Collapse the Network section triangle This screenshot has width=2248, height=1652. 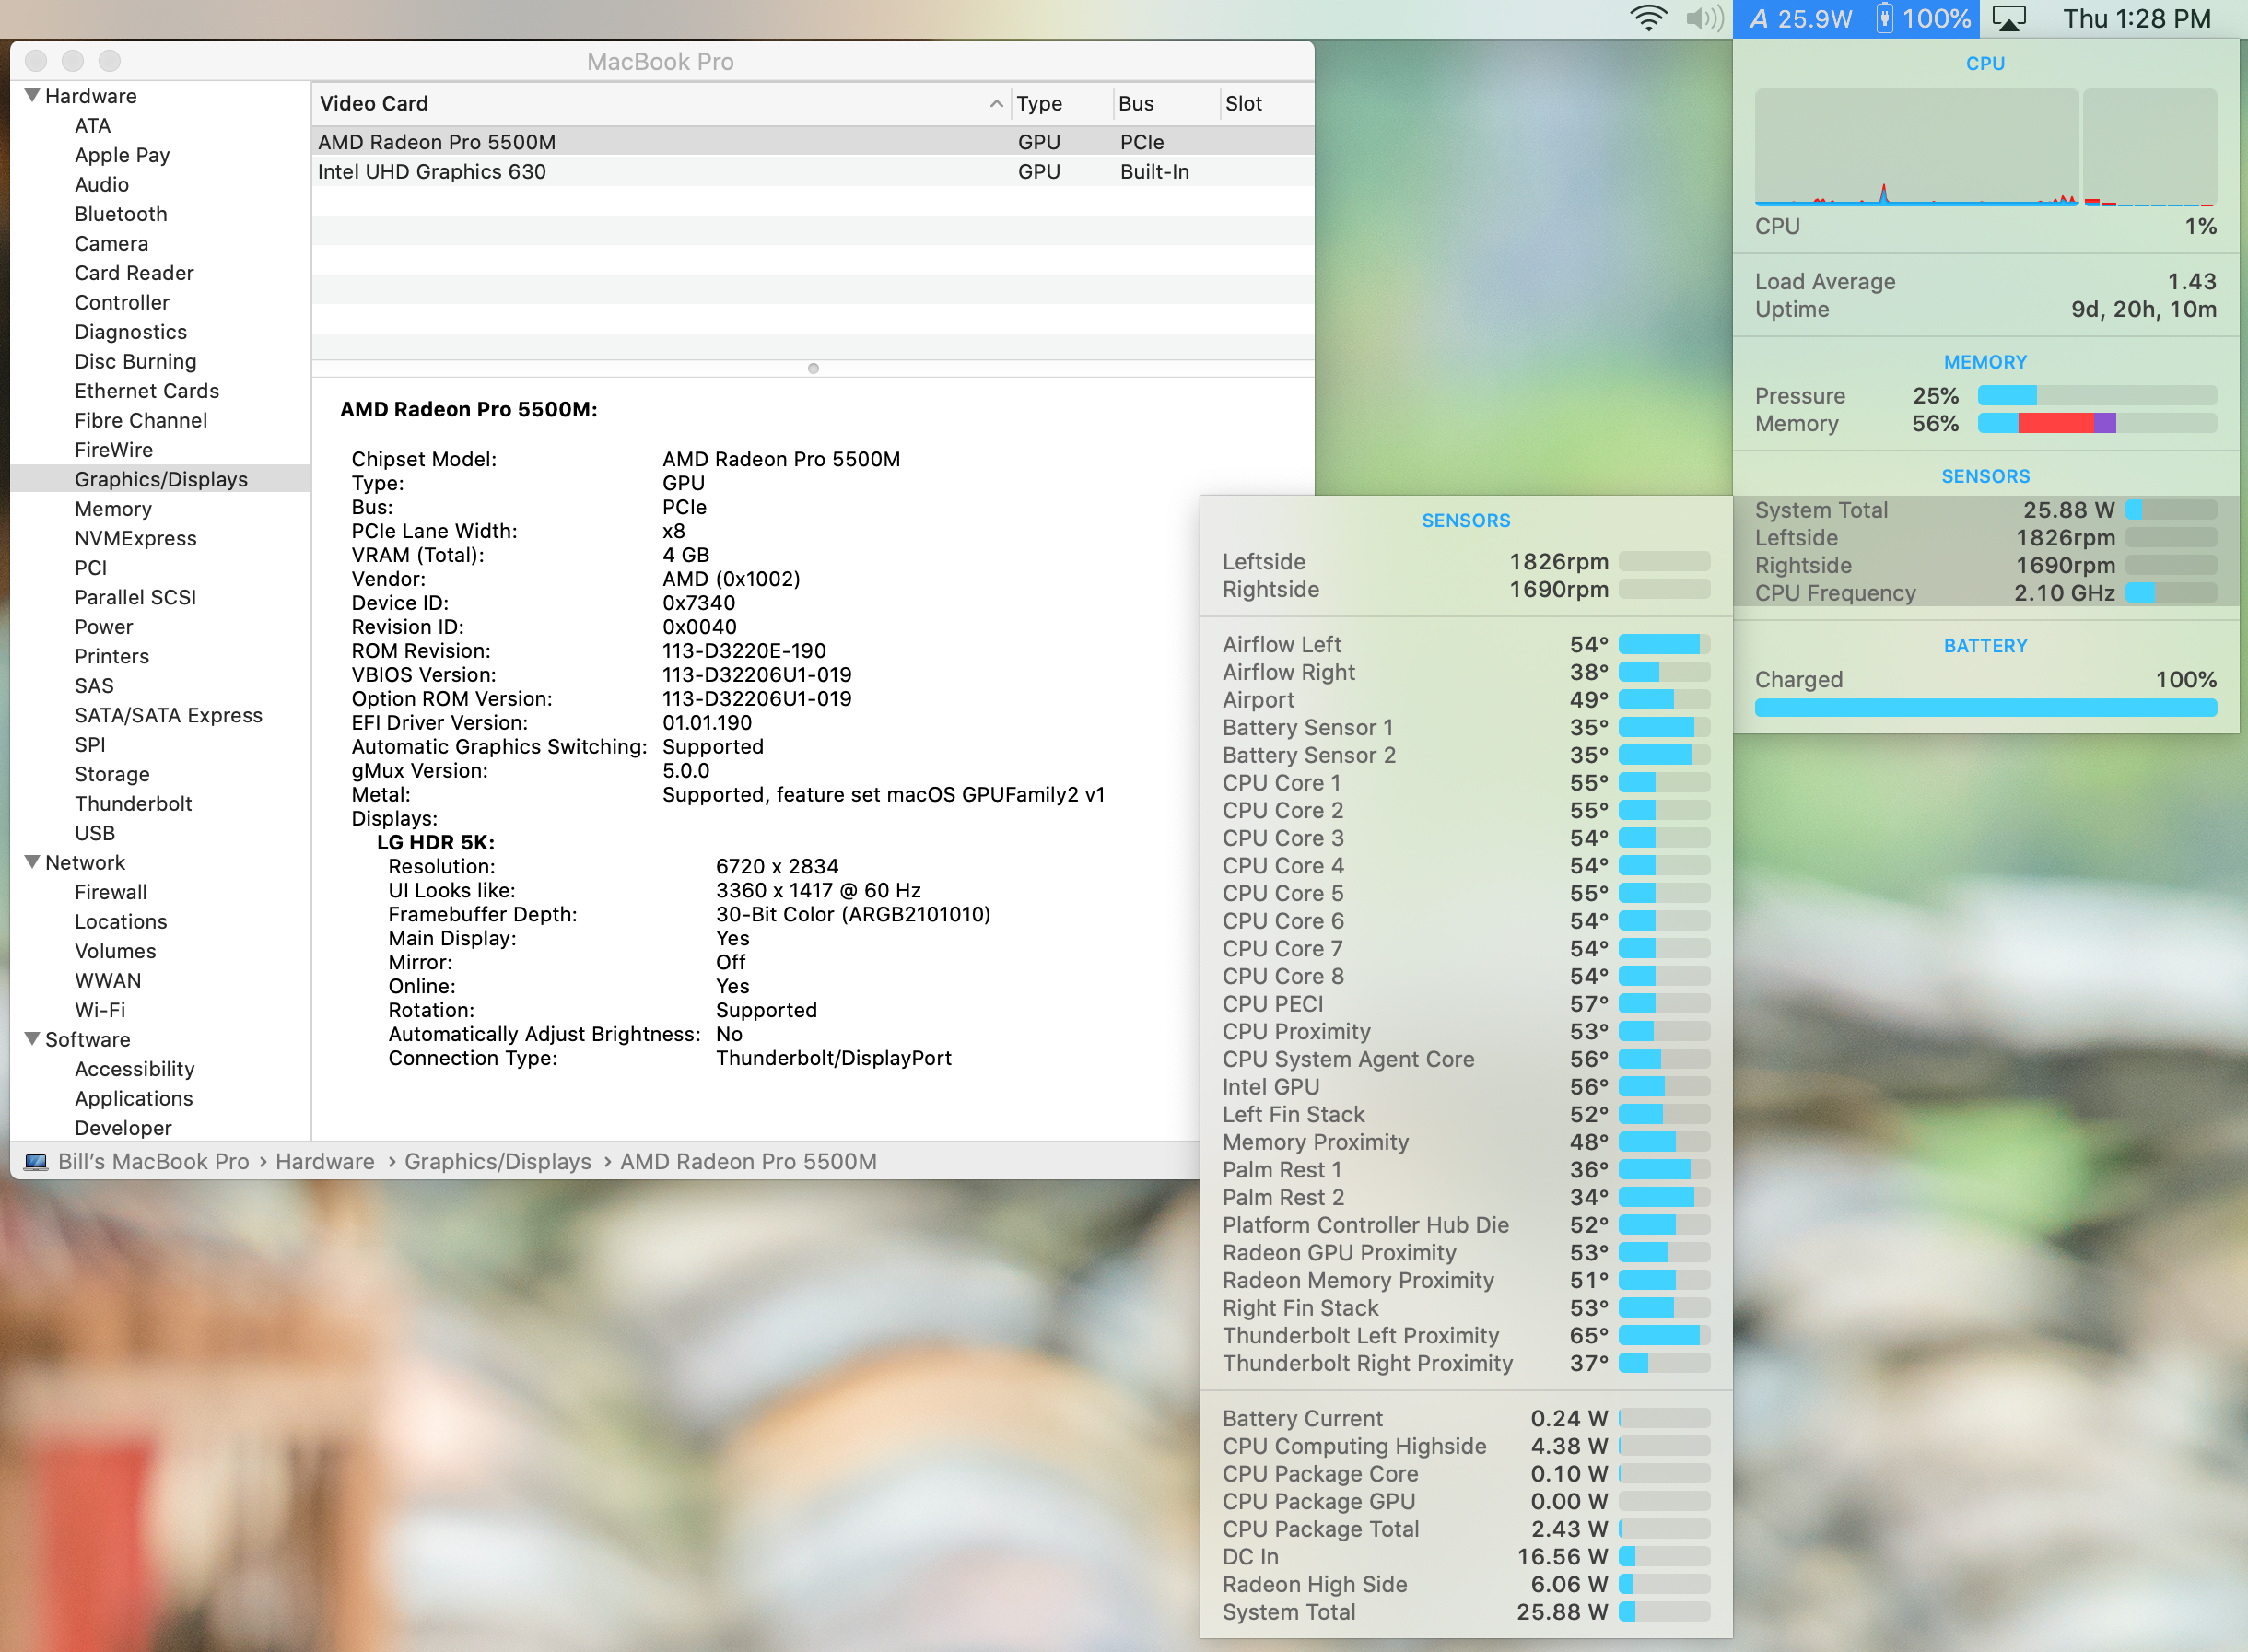click(x=32, y=862)
